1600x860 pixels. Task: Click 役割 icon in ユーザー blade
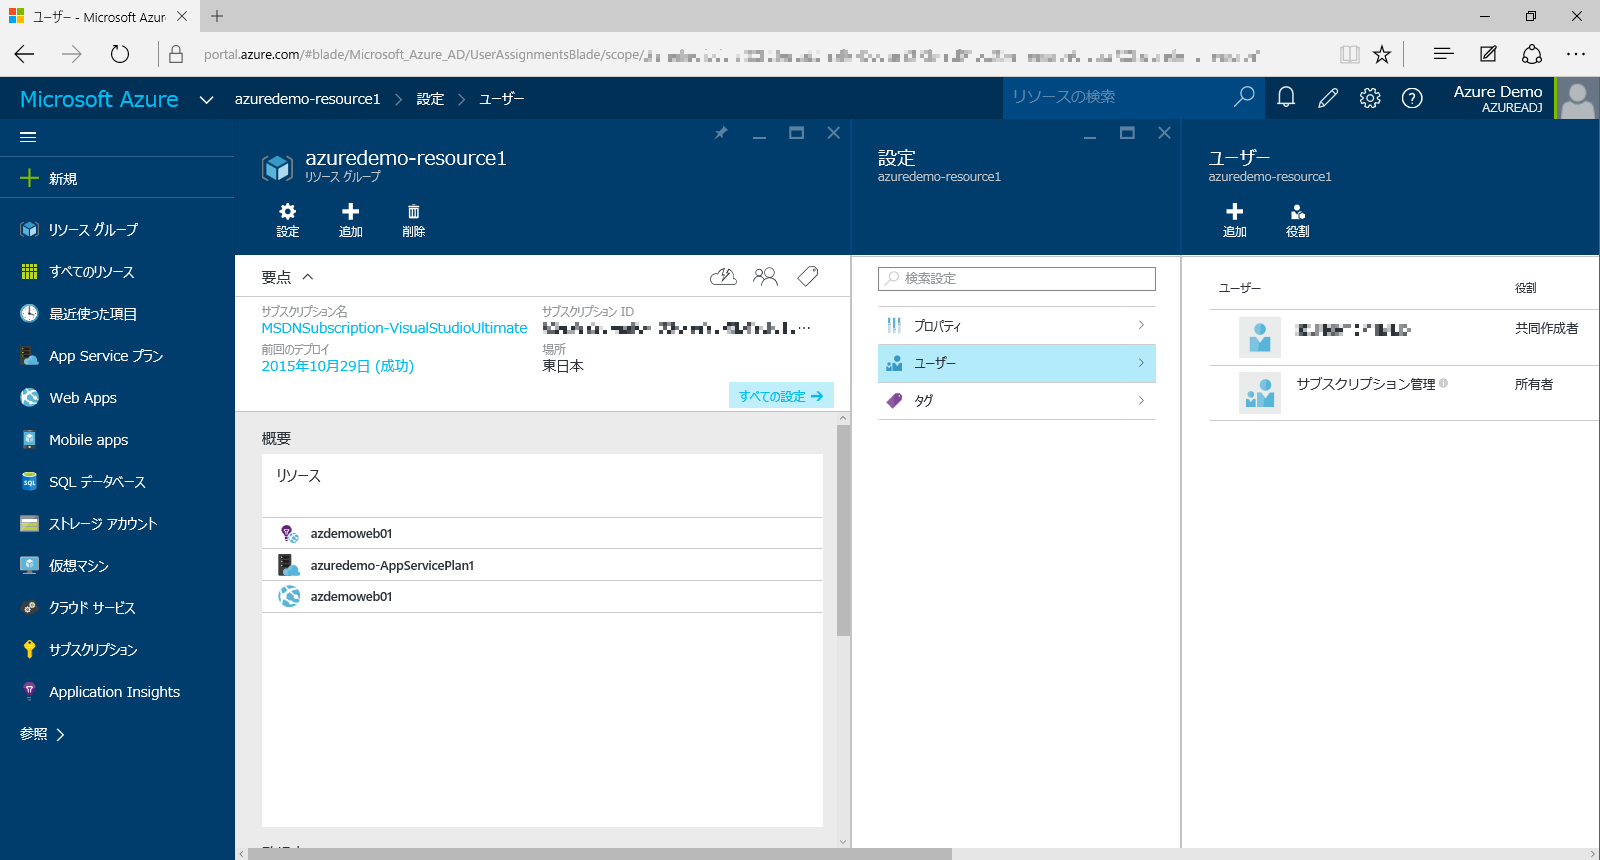point(1298,220)
